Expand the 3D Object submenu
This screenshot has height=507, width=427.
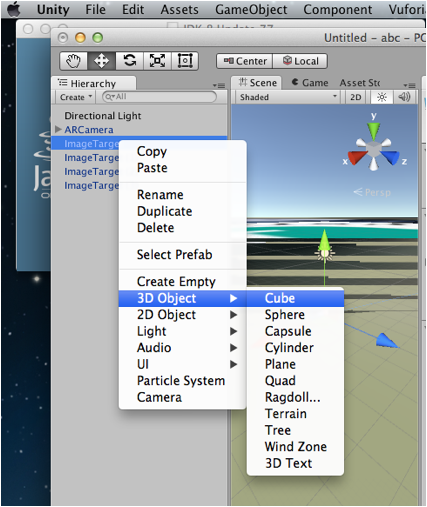pos(183,298)
